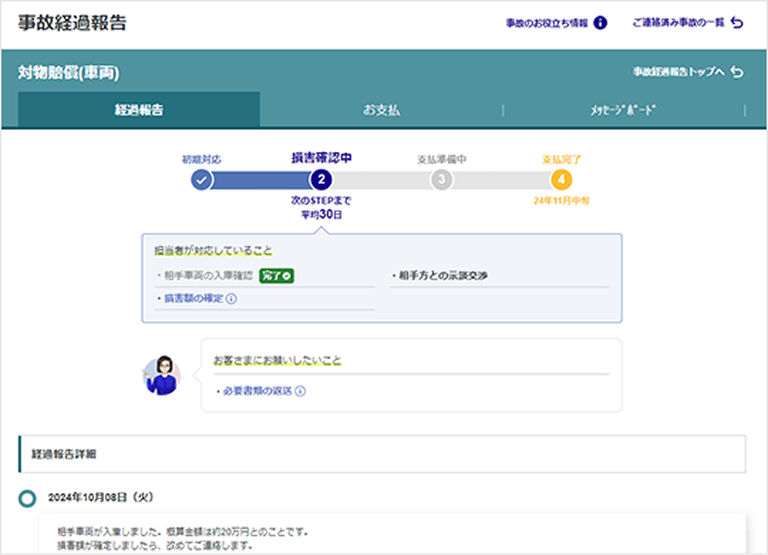Open the 損害額の確定 link text
This screenshot has height=555, width=768.
pyautogui.click(x=192, y=298)
